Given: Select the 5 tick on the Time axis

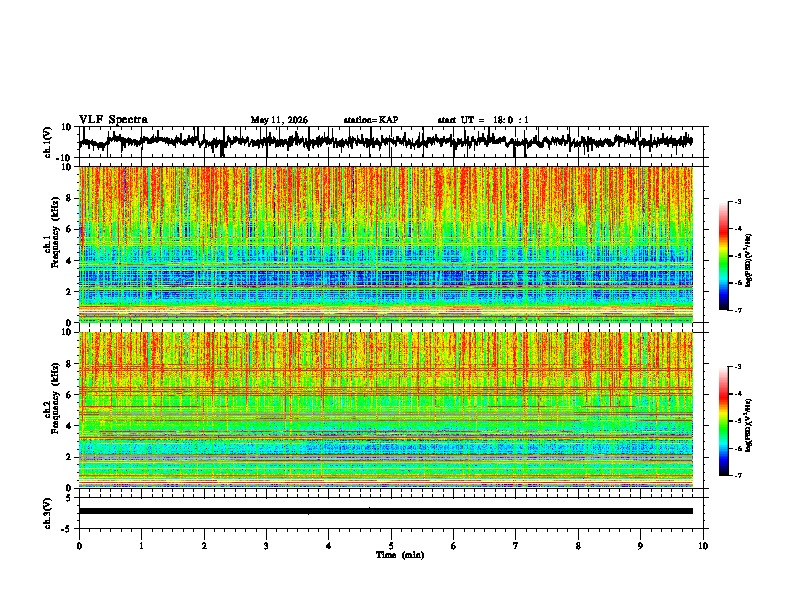Looking at the screenshot, I should (391, 546).
